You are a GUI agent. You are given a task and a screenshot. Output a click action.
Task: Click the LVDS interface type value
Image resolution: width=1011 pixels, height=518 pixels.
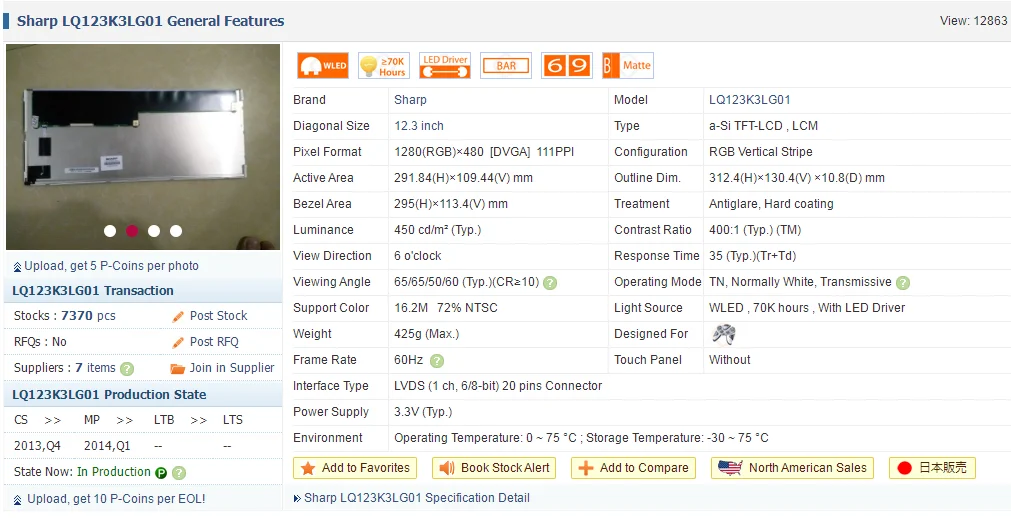point(498,386)
